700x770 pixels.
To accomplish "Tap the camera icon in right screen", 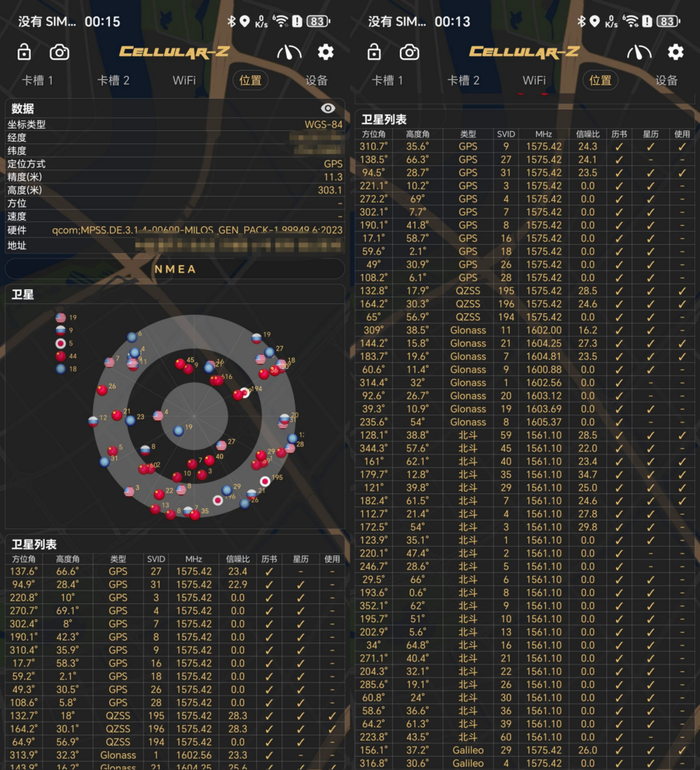I will [409, 52].
